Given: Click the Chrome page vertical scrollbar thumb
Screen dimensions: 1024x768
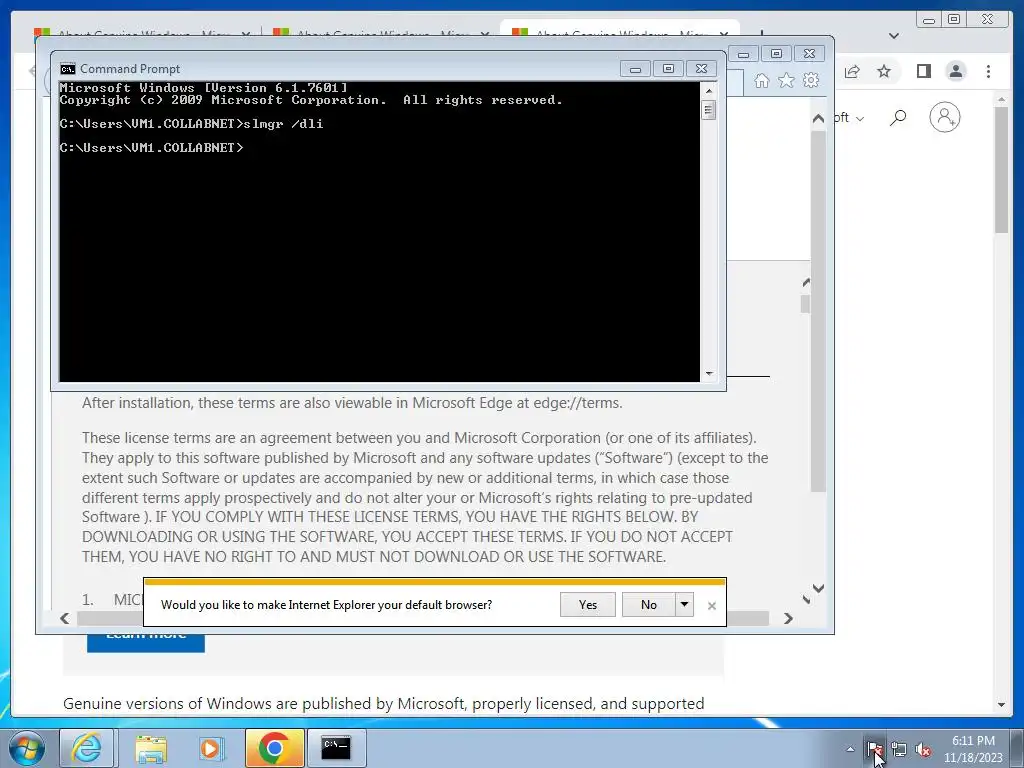Looking at the screenshot, I should [x=1001, y=170].
